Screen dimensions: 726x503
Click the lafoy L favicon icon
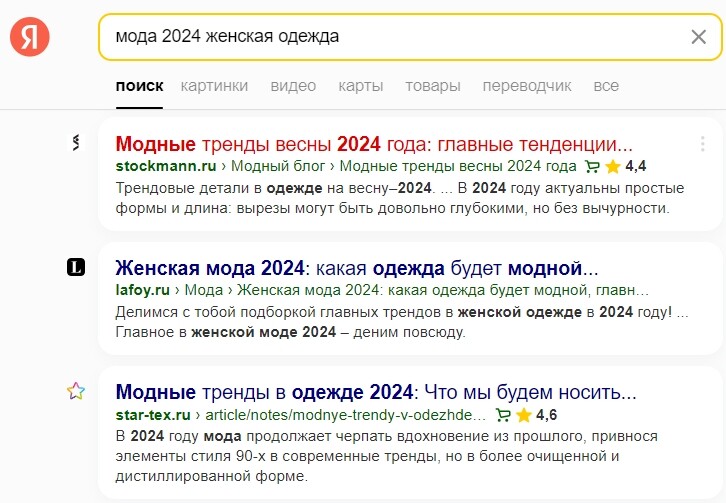(76, 267)
